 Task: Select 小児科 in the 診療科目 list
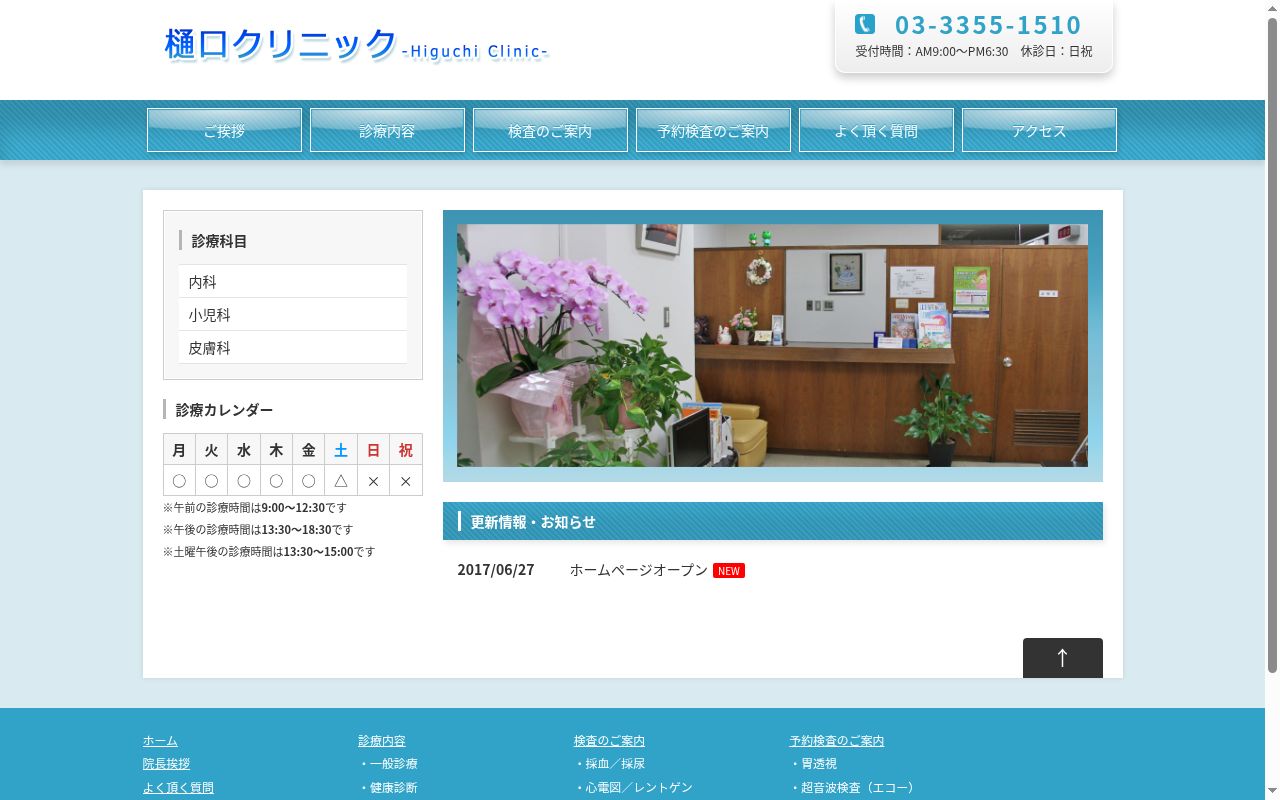(x=293, y=315)
